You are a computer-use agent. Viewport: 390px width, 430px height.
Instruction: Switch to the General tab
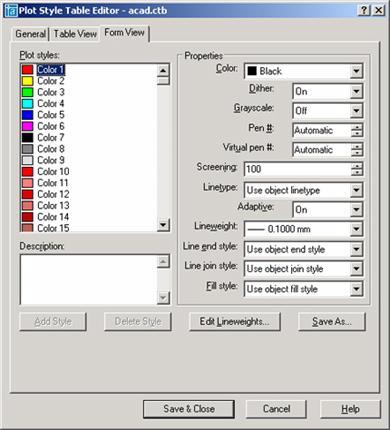tap(30, 34)
